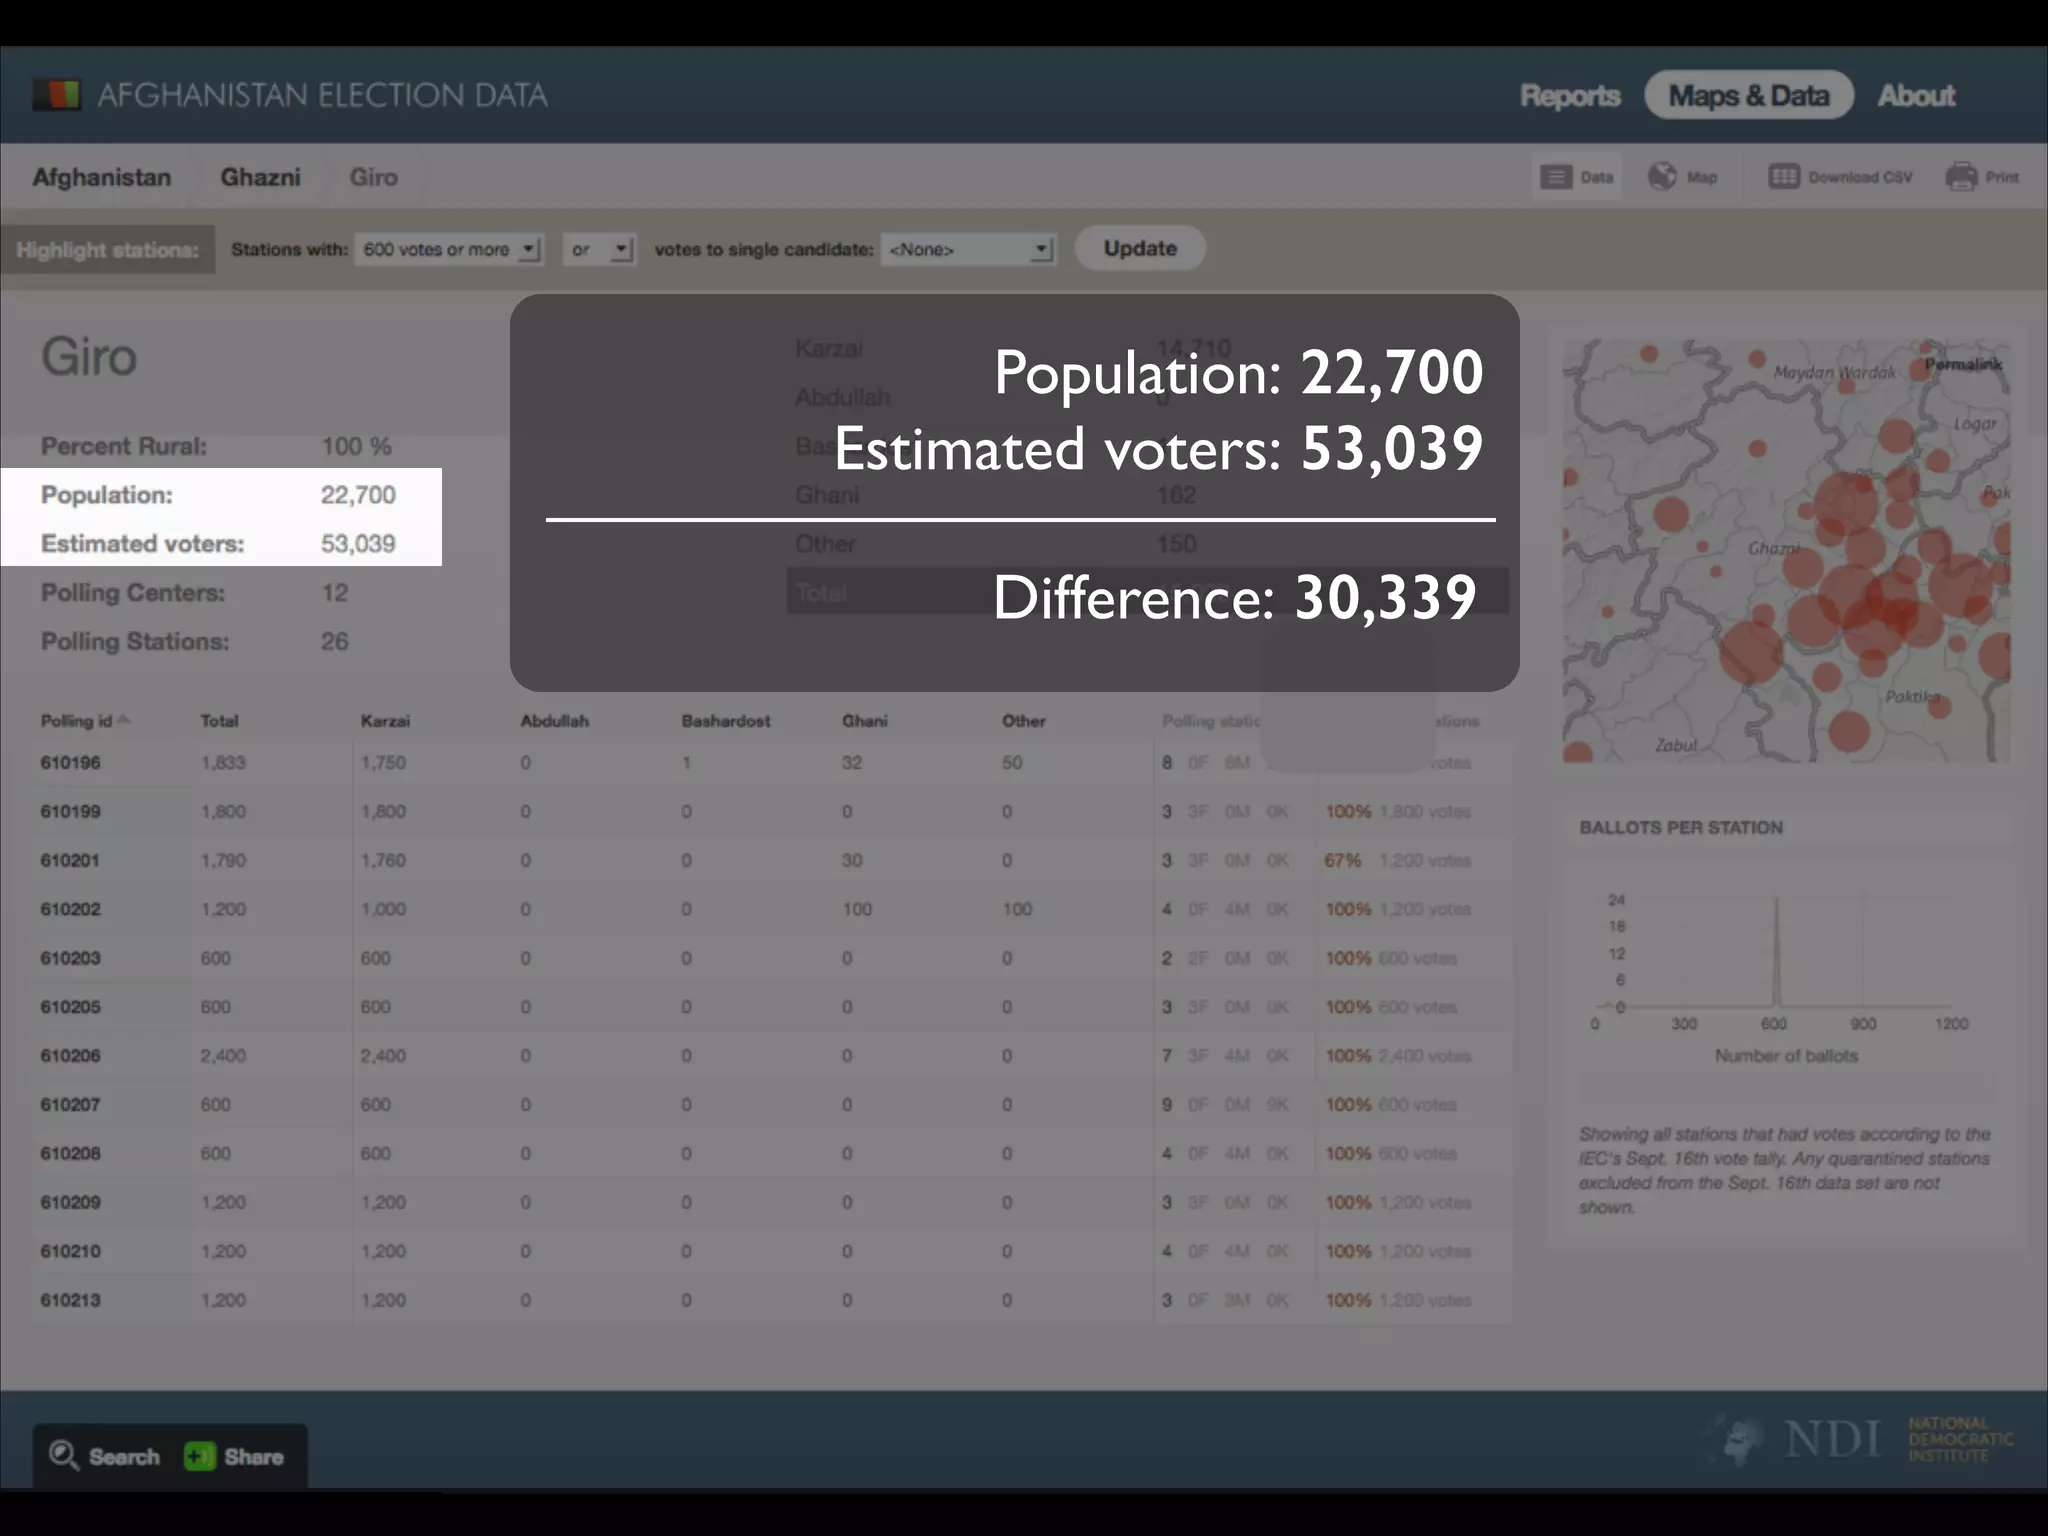Open Search with magnifier icon
The width and height of the screenshot is (2048, 1536).
[x=64, y=1455]
